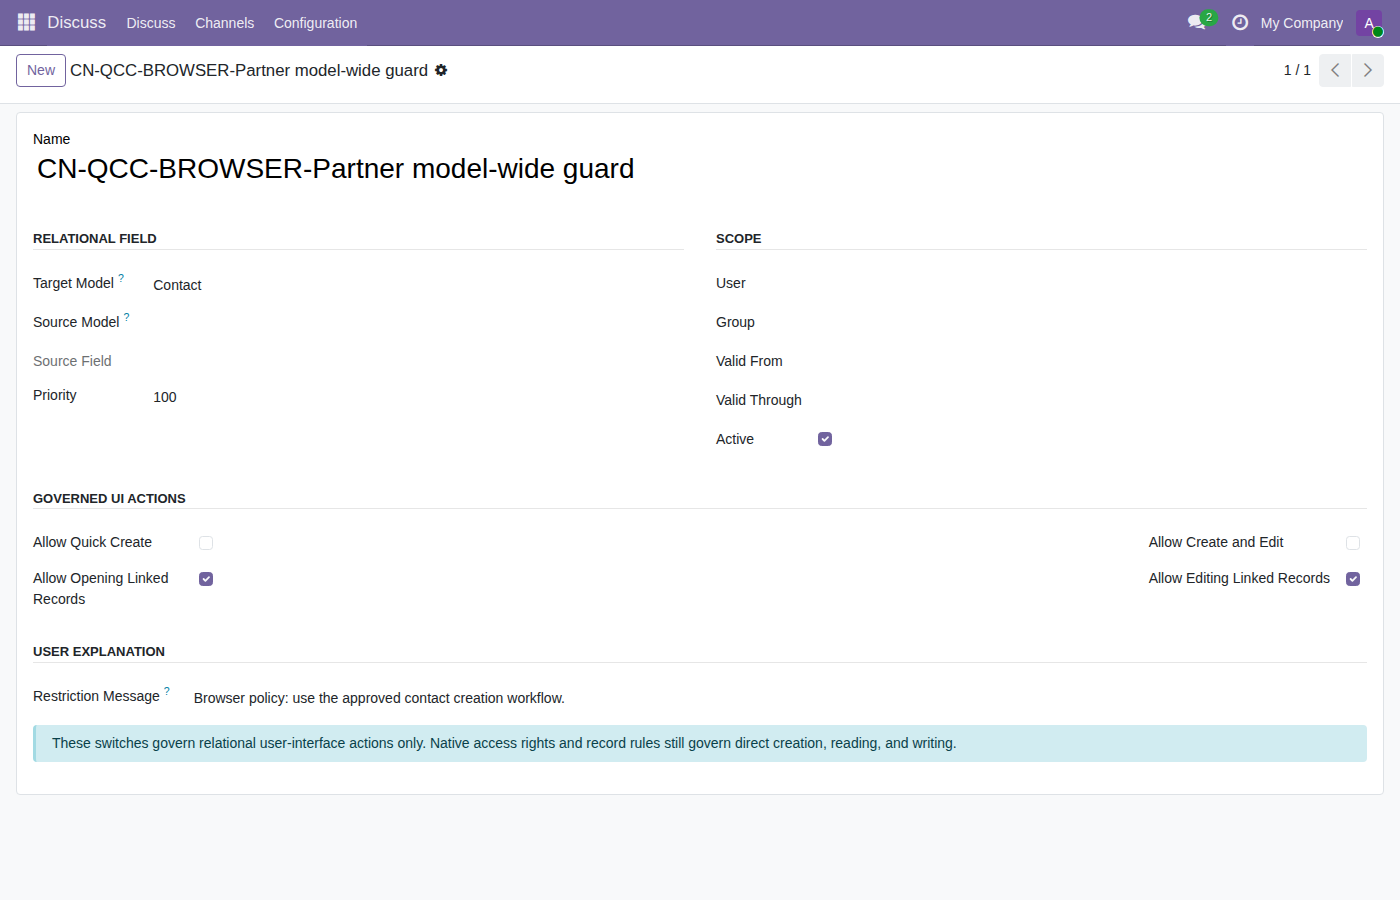Enable Allow Quick Create checkbox
The width and height of the screenshot is (1400, 900).
click(206, 543)
